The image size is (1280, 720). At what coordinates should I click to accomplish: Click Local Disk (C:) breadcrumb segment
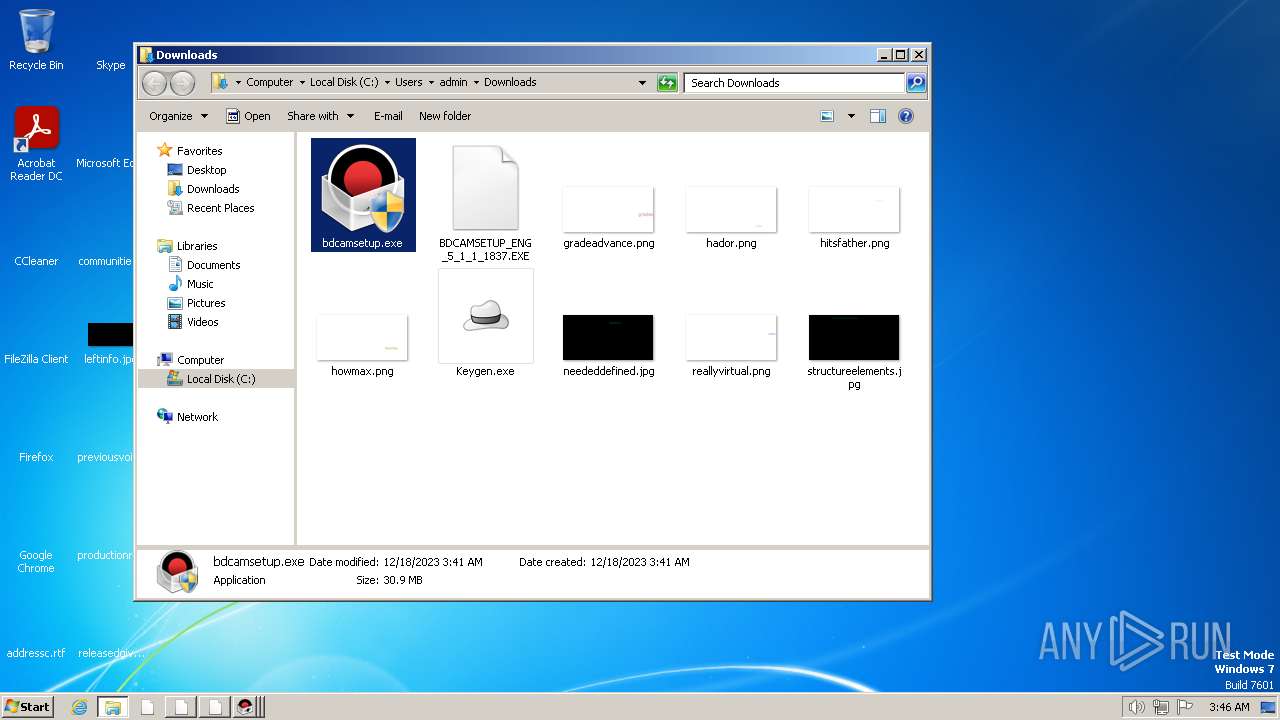click(x=344, y=83)
